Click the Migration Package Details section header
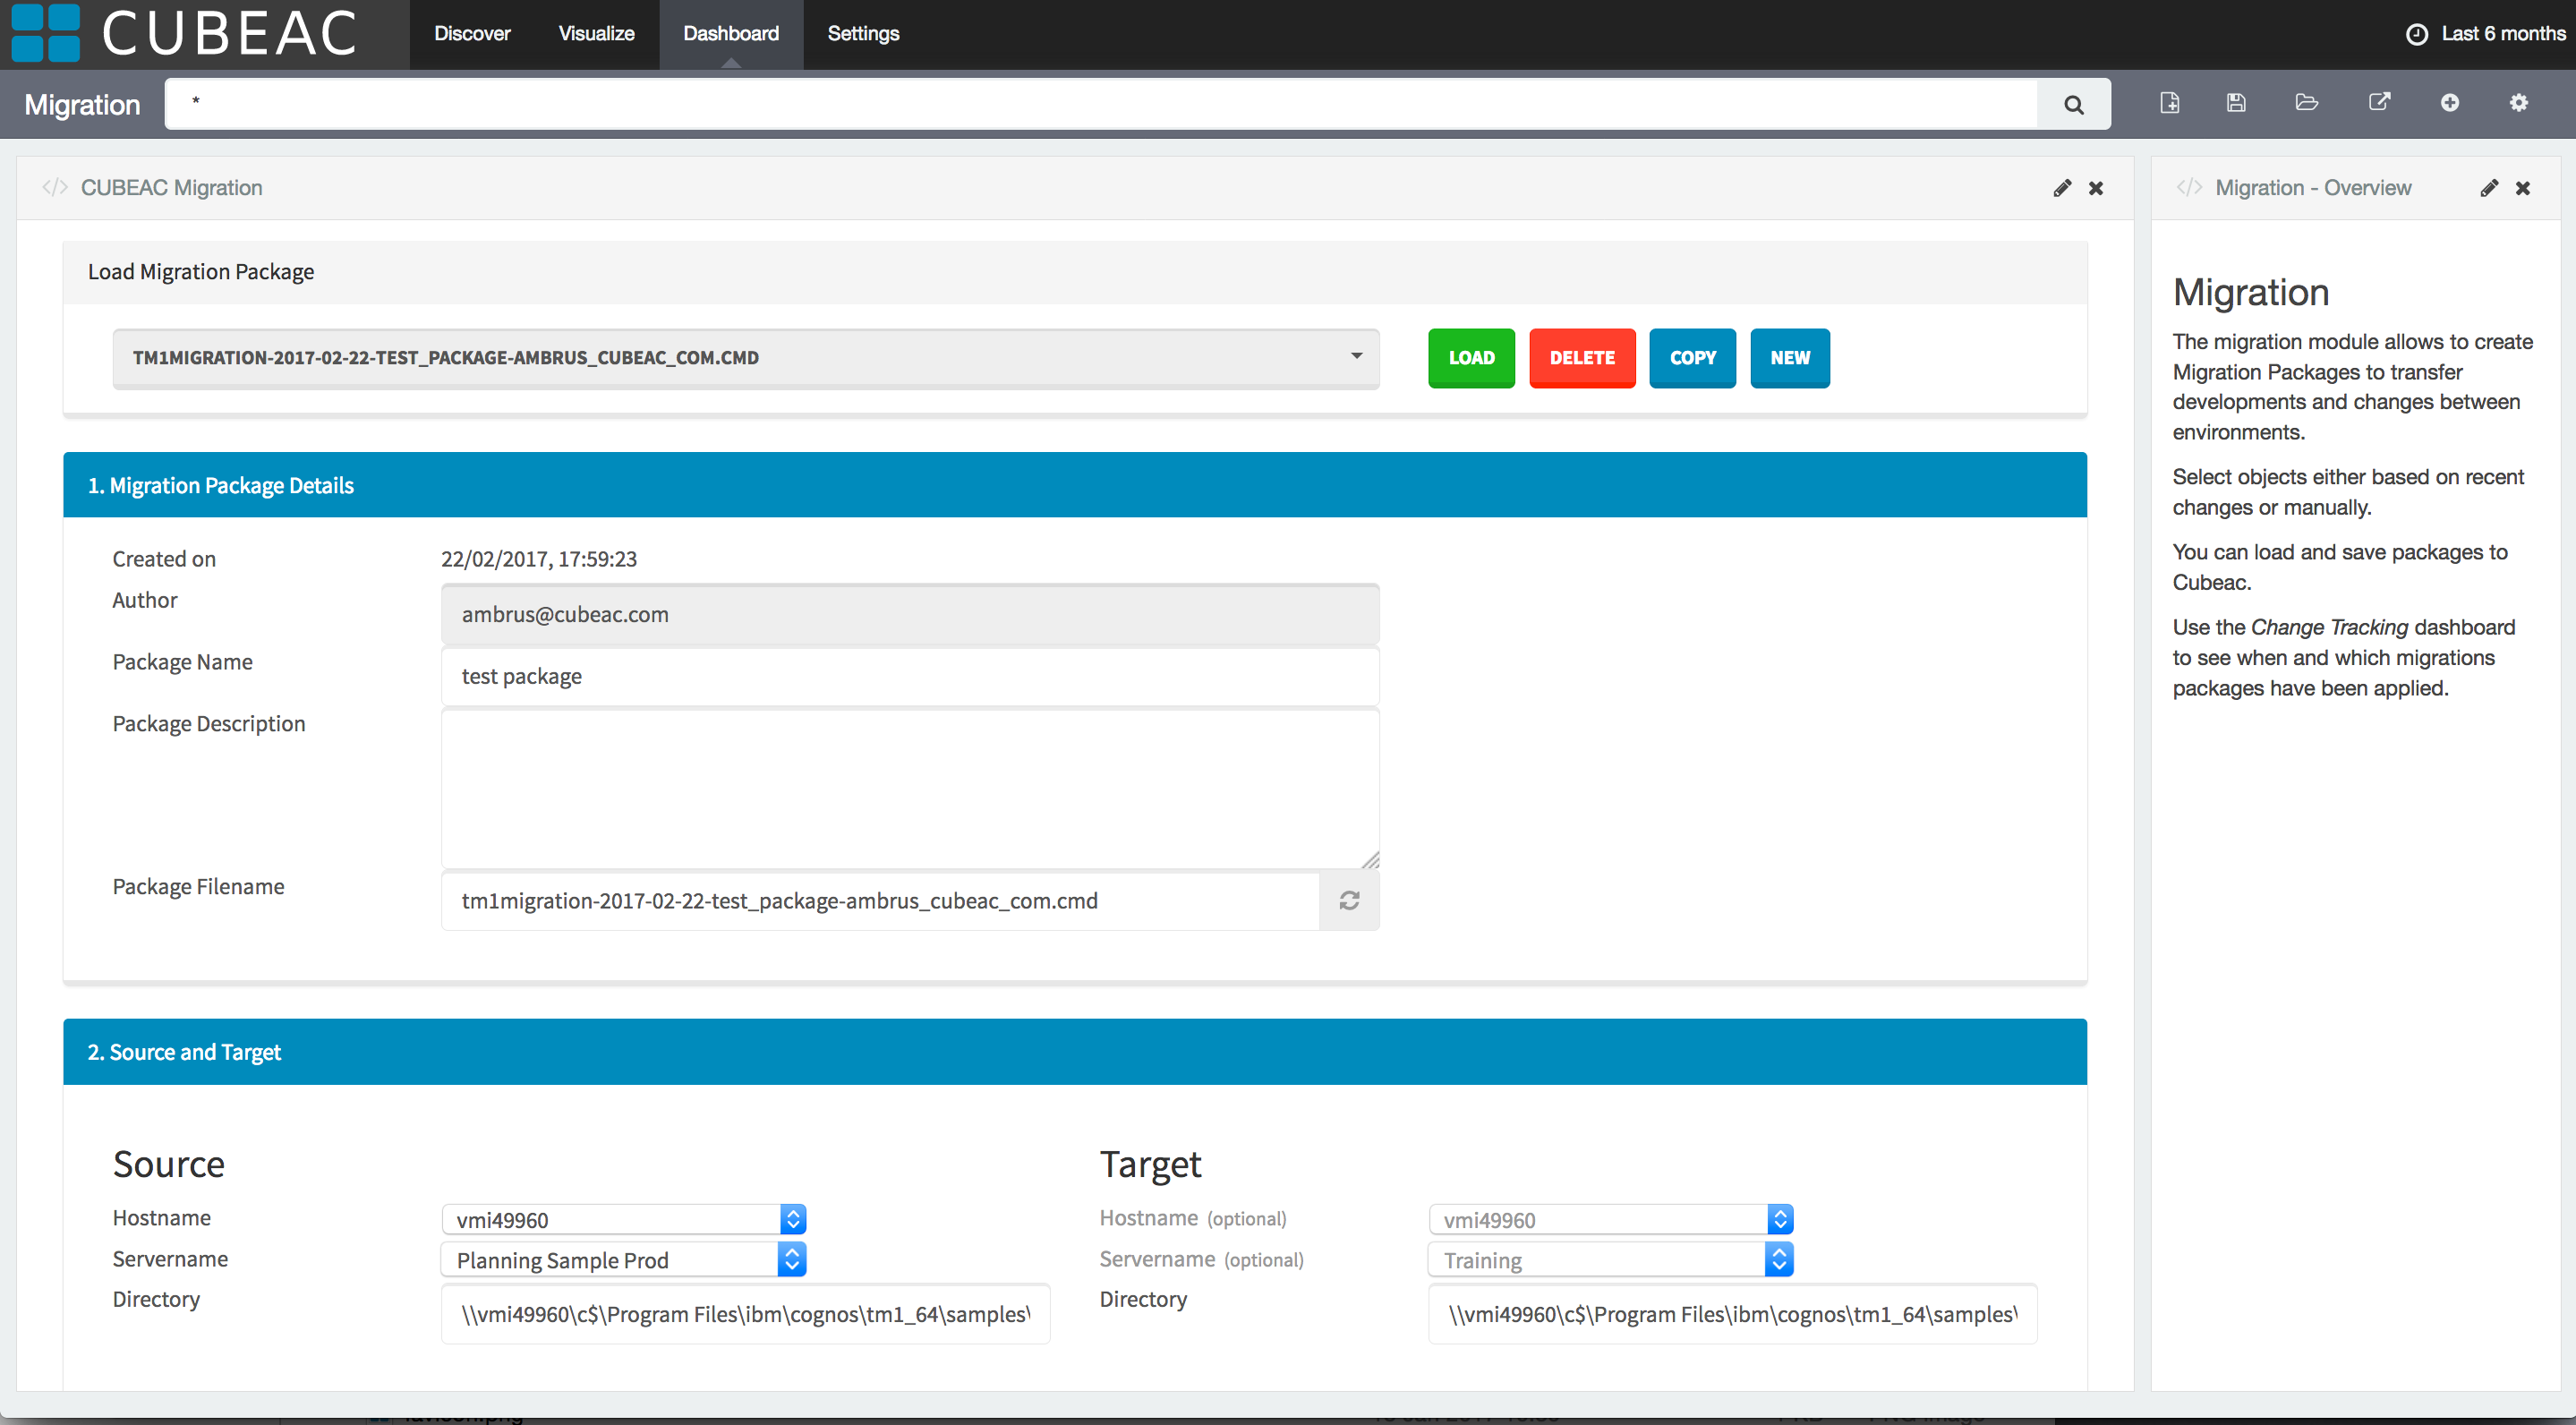The image size is (2576, 1425). click(1074, 485)
